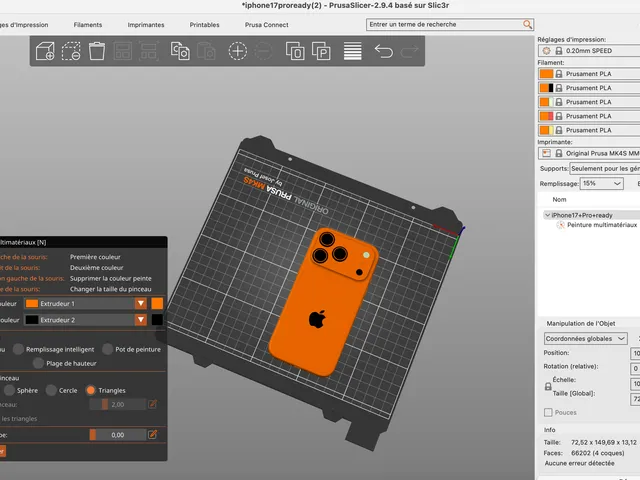Click the Paste toolbar icon

pyautogui.click(x=206, y=51)
